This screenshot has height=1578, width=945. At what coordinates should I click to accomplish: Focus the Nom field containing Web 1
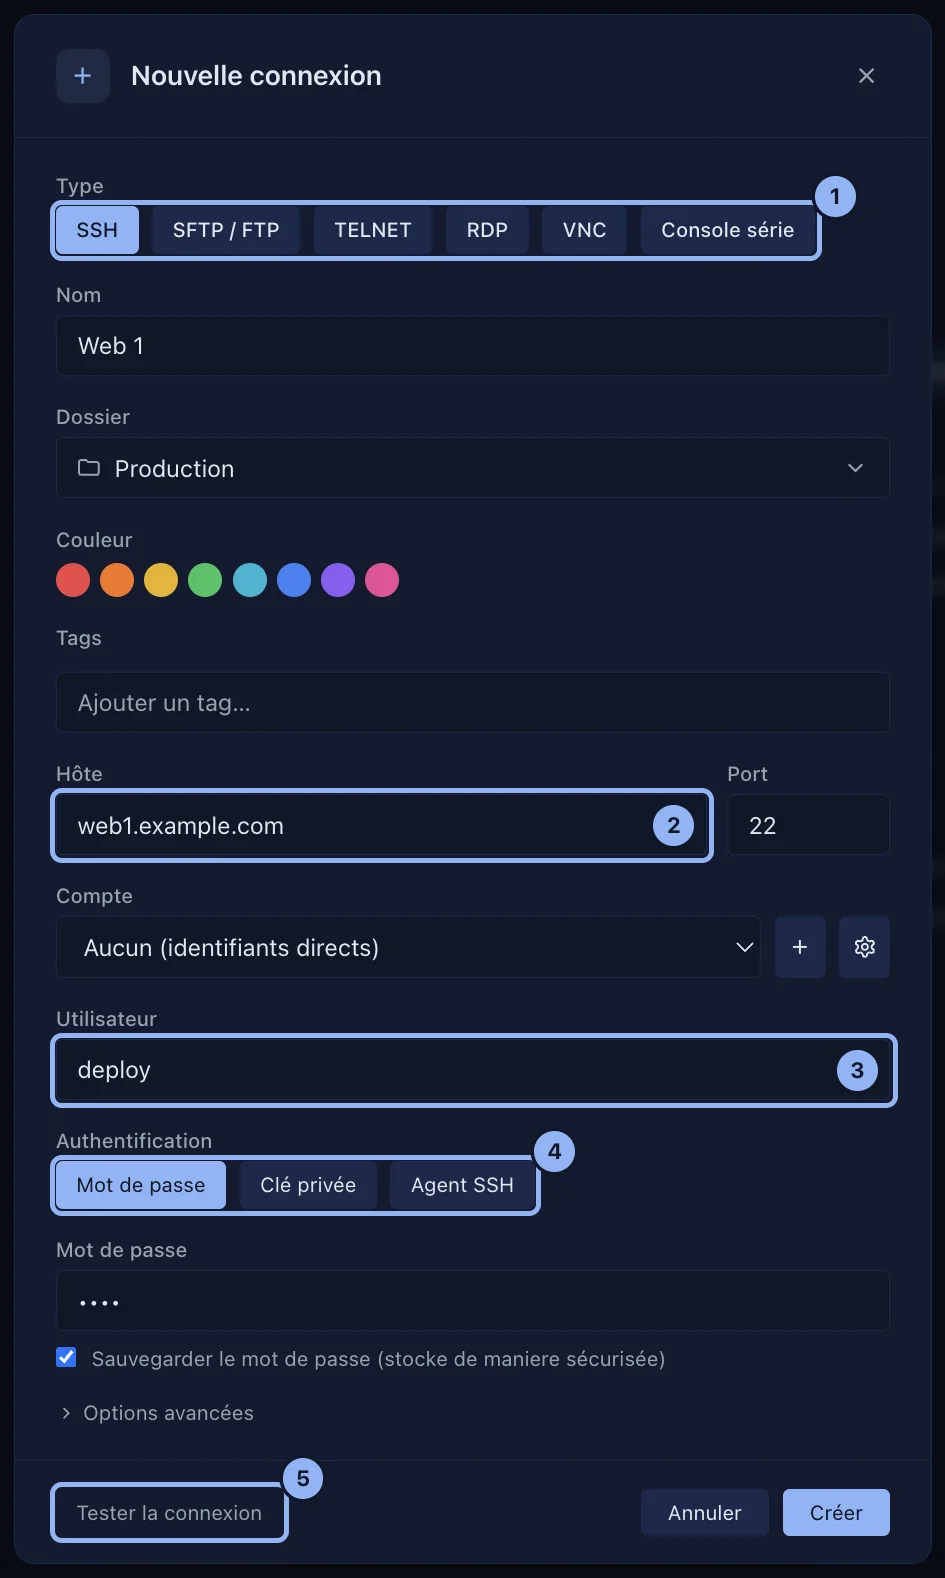click(473, 346)
